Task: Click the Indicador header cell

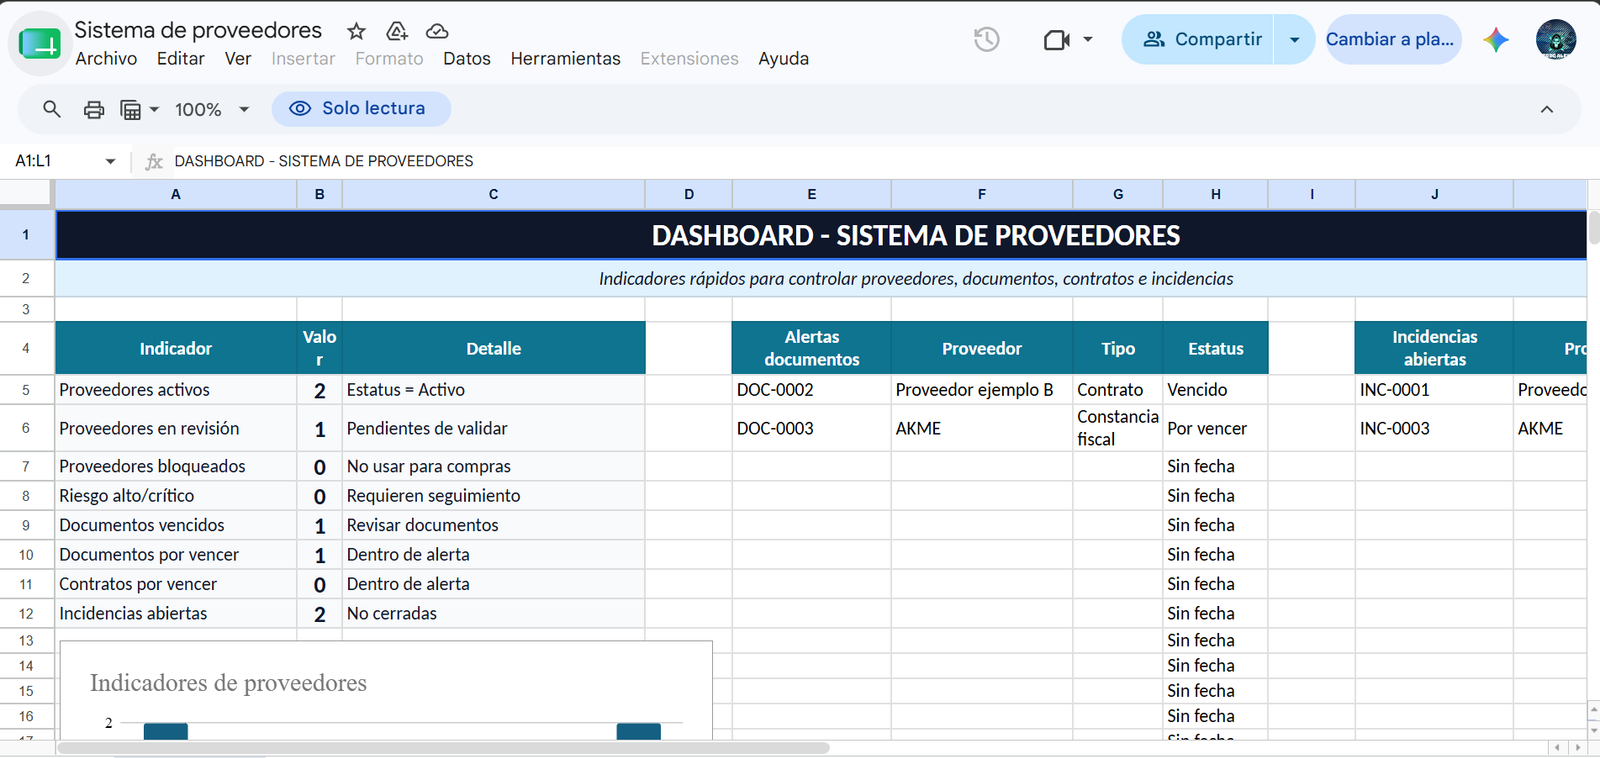Action: (176, 348)
